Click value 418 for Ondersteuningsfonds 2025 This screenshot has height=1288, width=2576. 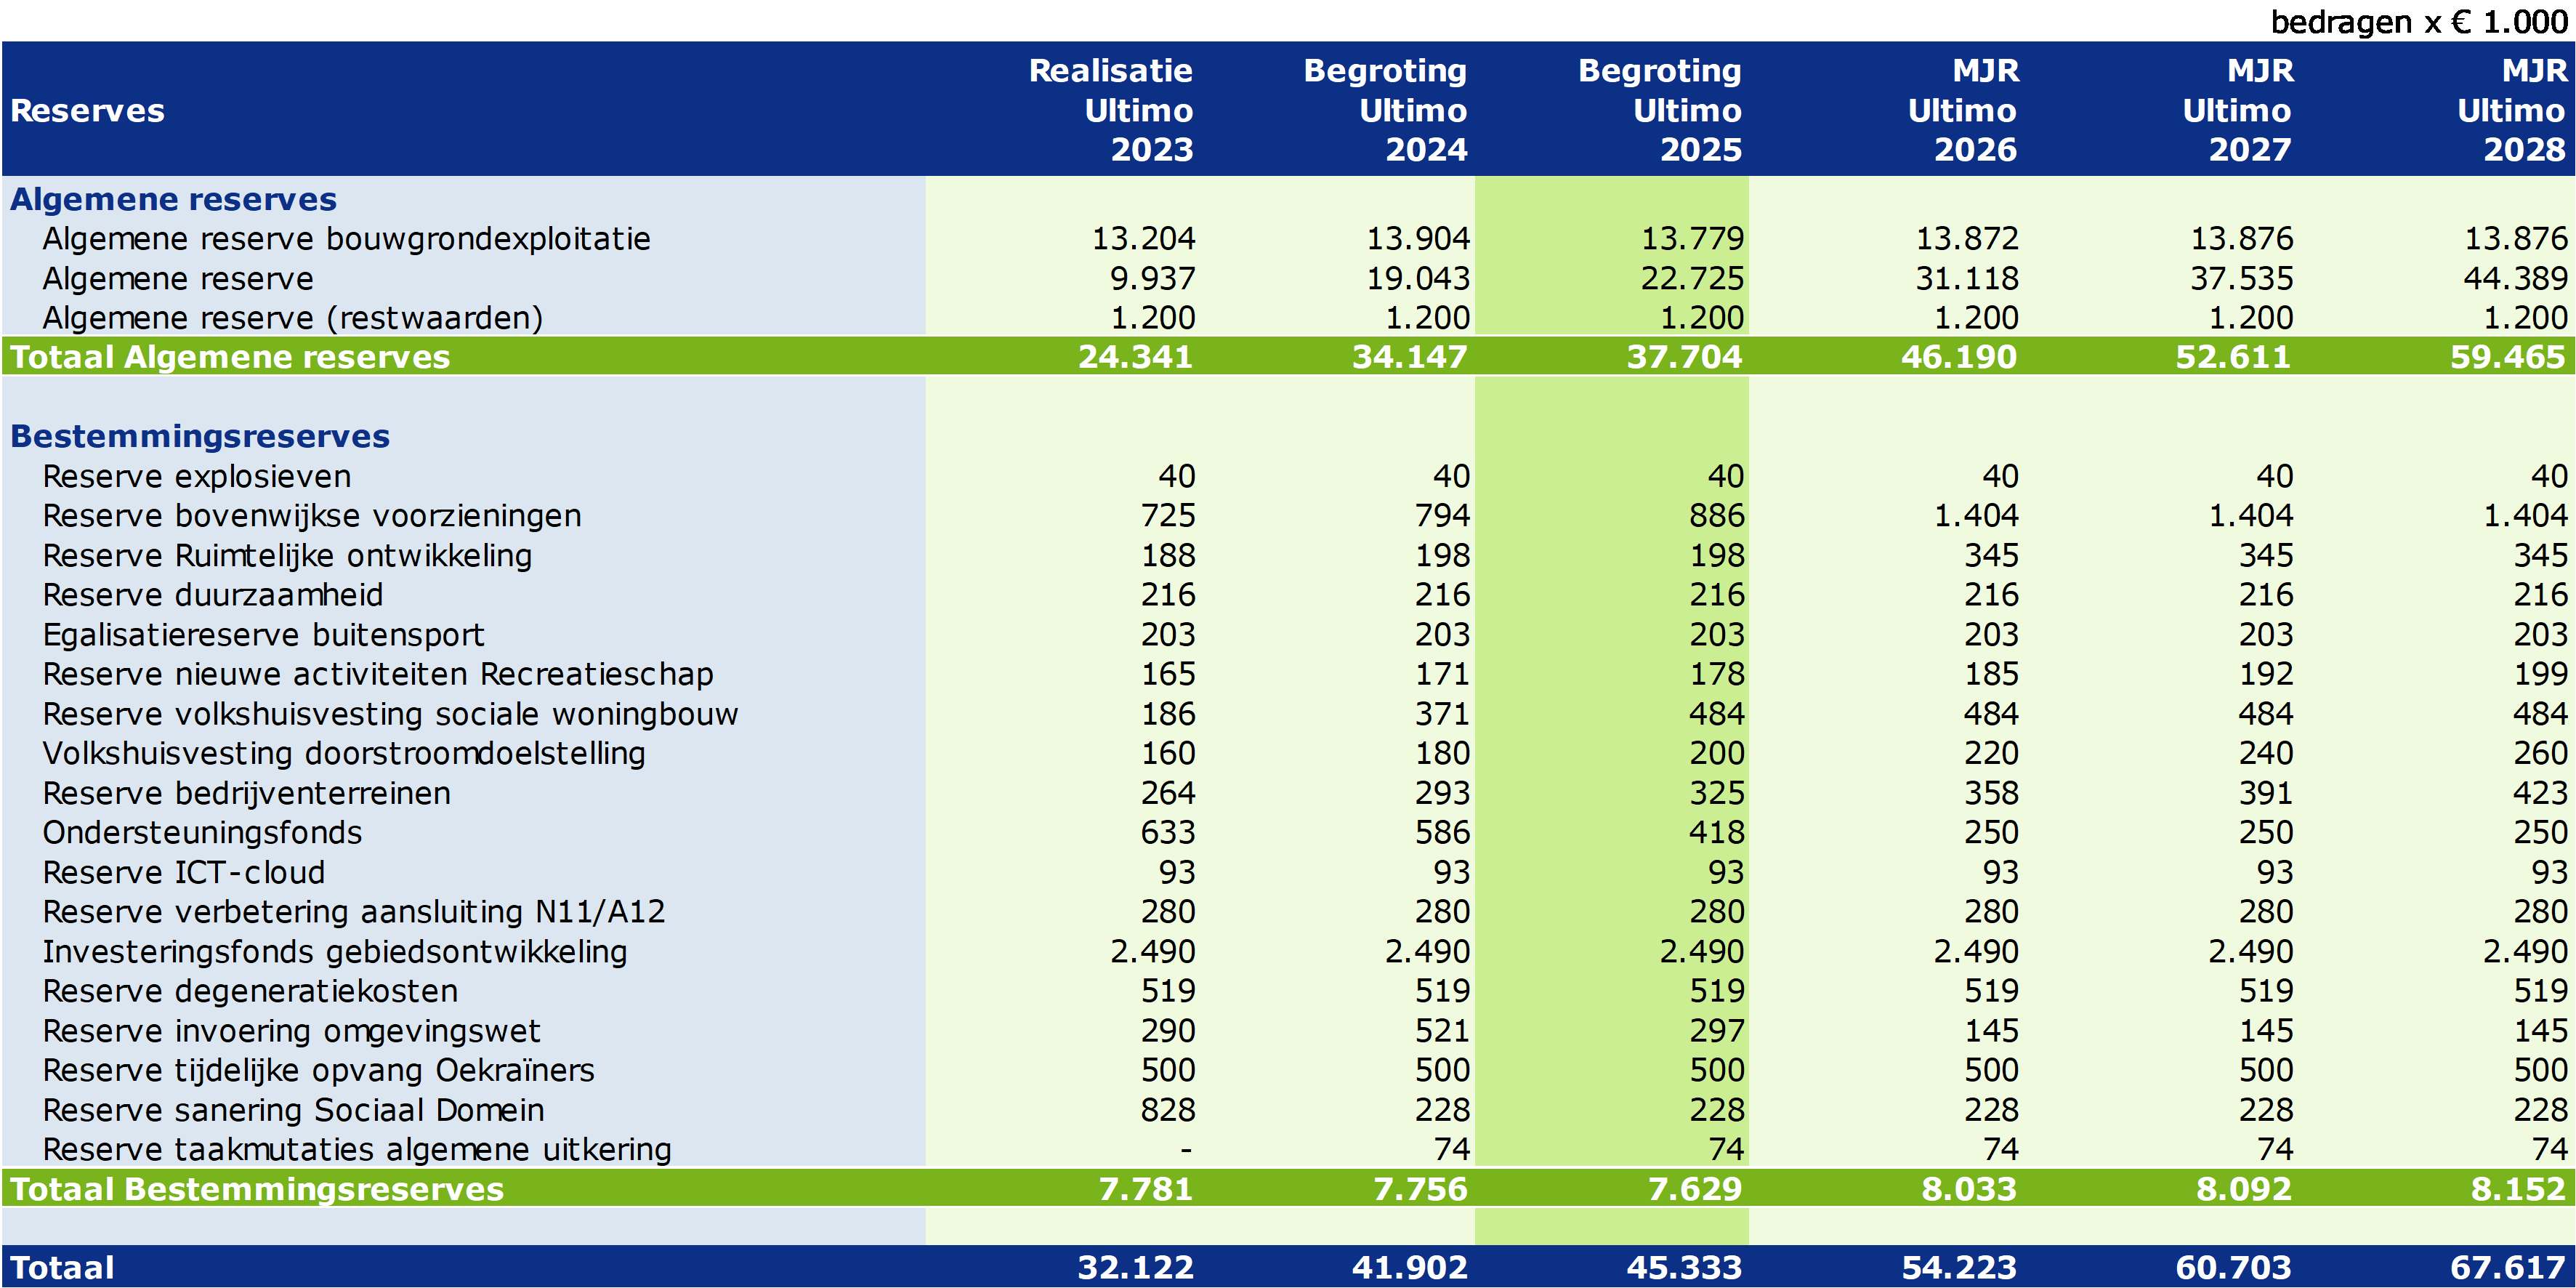coord(1717,833)
